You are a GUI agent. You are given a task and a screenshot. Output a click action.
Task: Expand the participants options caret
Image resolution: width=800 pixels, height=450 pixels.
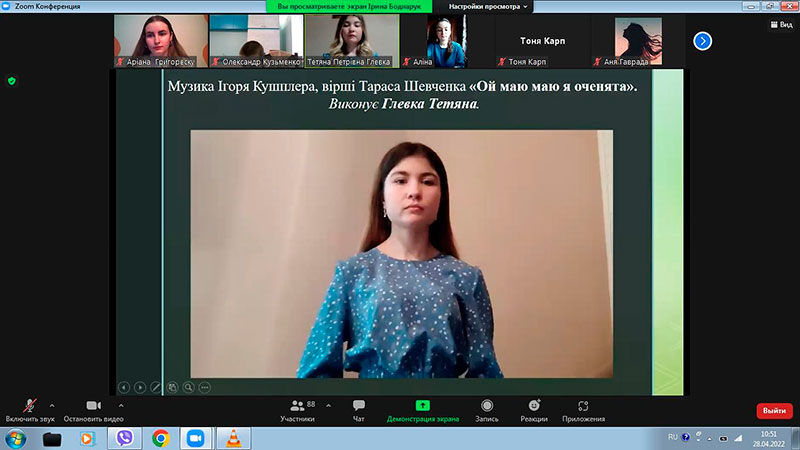pyautogui.click(x=329, y=406)
